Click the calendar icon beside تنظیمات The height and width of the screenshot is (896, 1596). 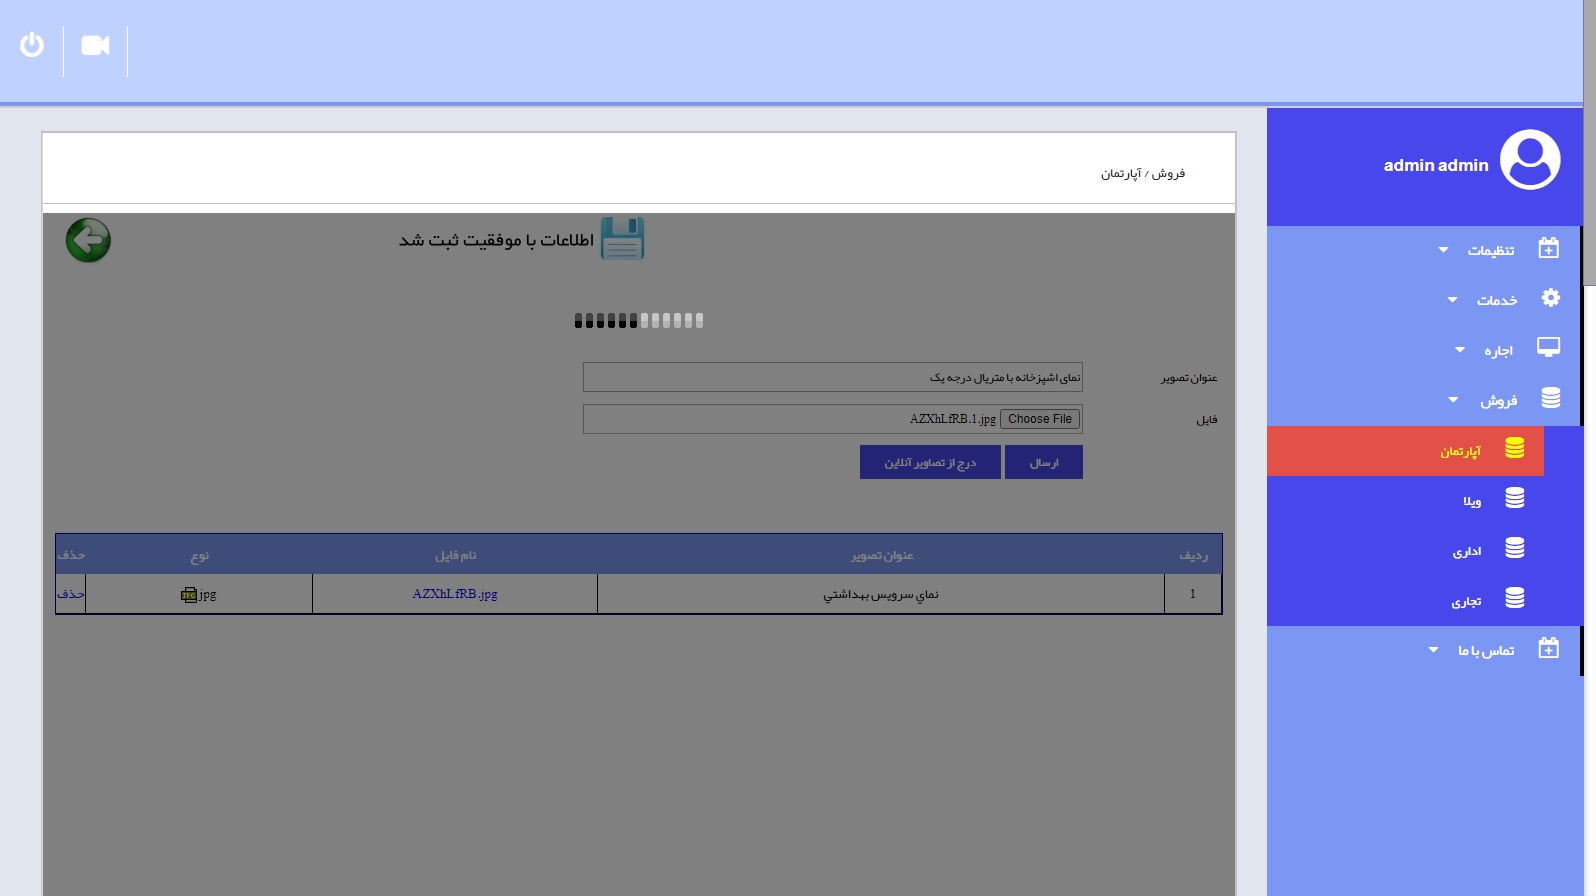click(x=1548, y=248)
